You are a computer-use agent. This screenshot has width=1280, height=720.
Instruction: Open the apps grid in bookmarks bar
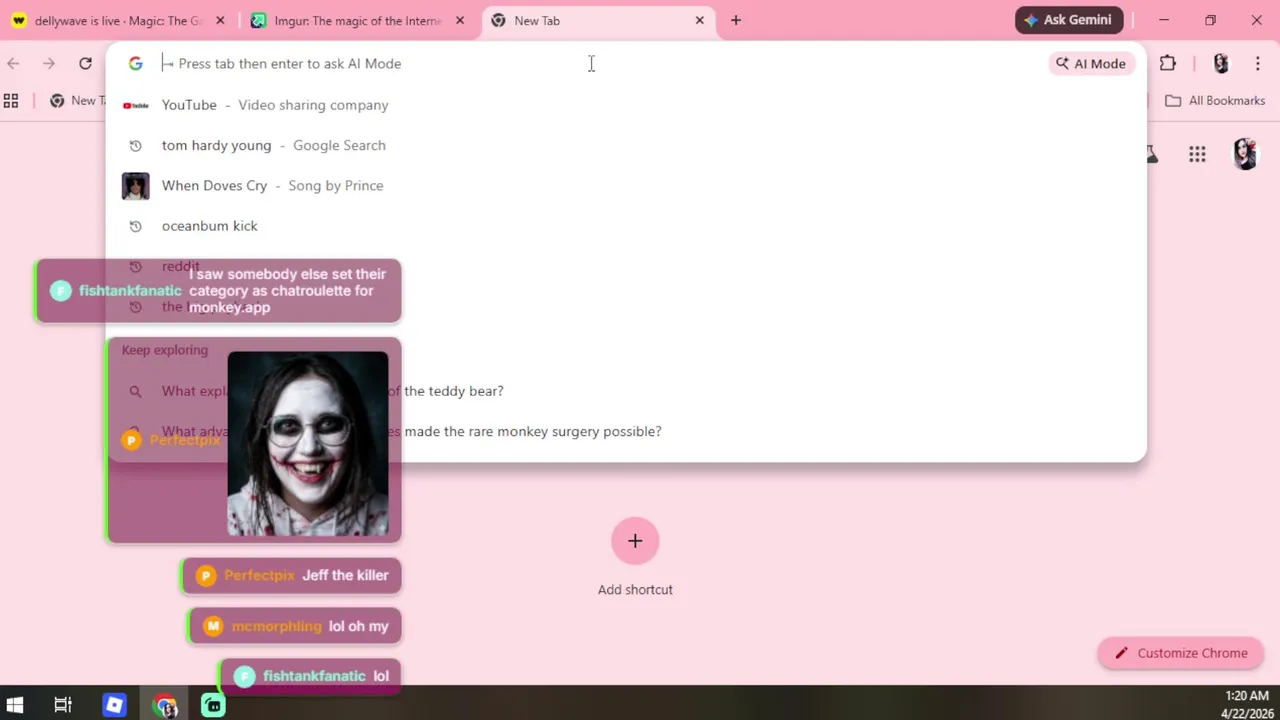tap(11, 100)
